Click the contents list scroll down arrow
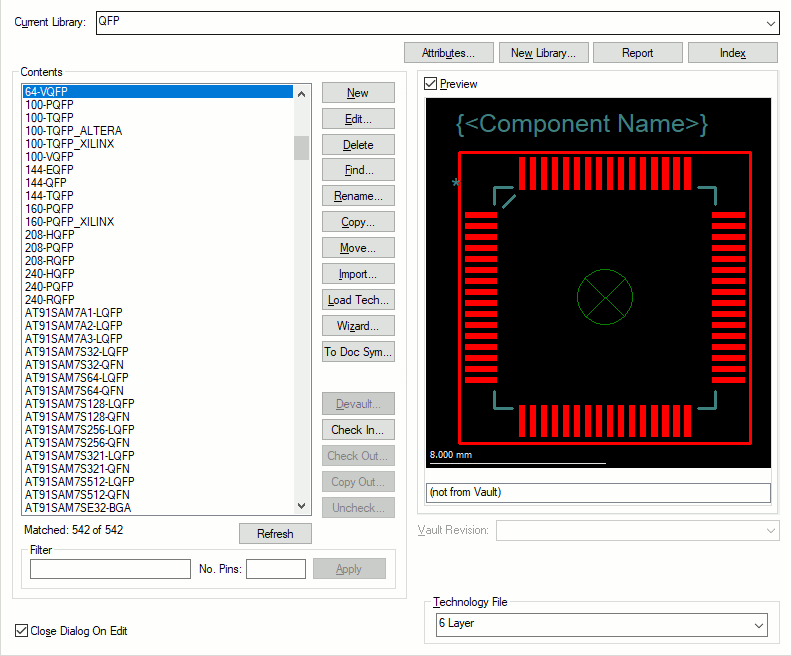Screen dimensions: 792x656 (301, 507)
